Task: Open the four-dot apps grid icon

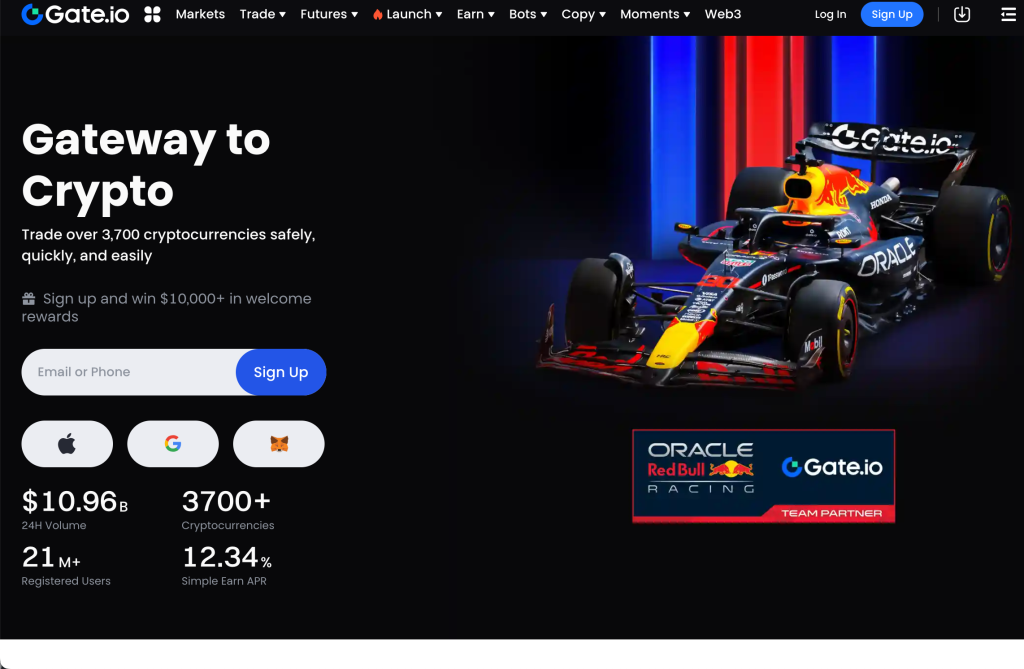Action: pyautogui.click(x=152, y=14)
